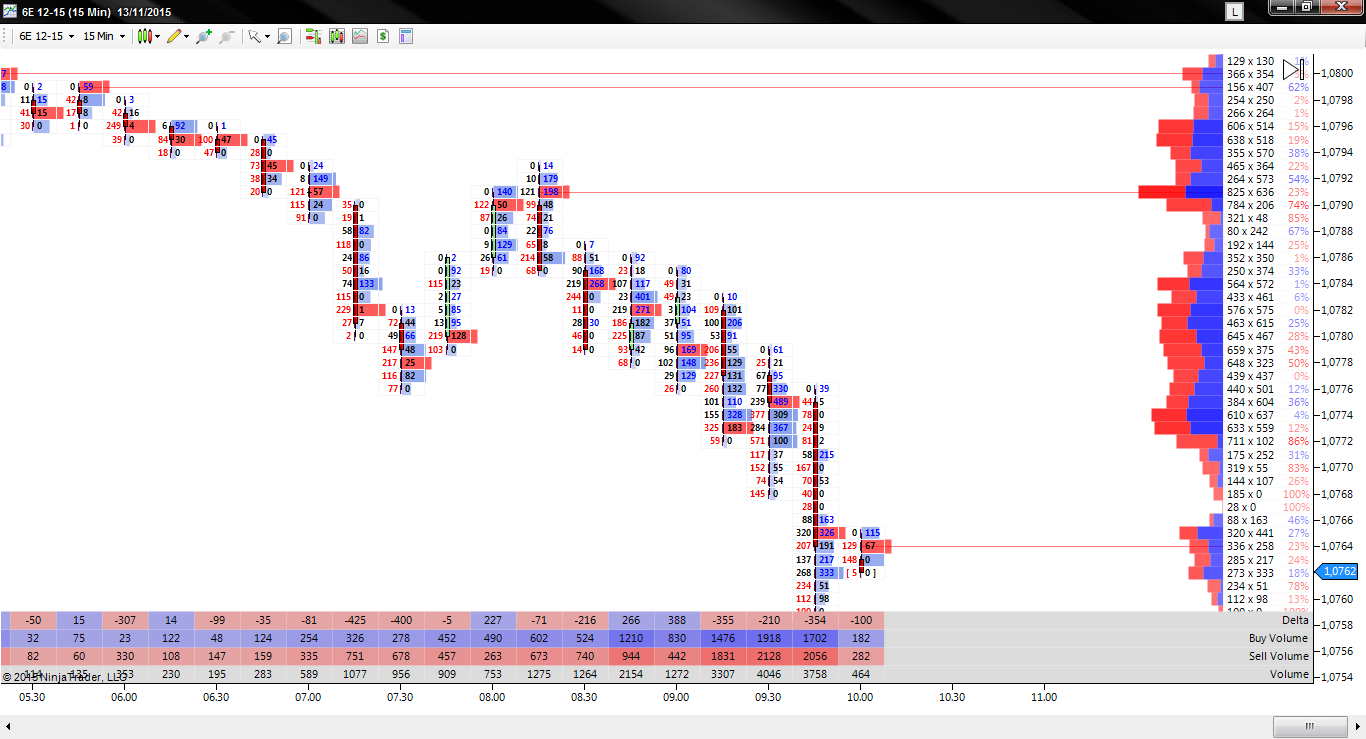
Task: Click the 326 highlighted footprint cell
Action: click(827, 533)
